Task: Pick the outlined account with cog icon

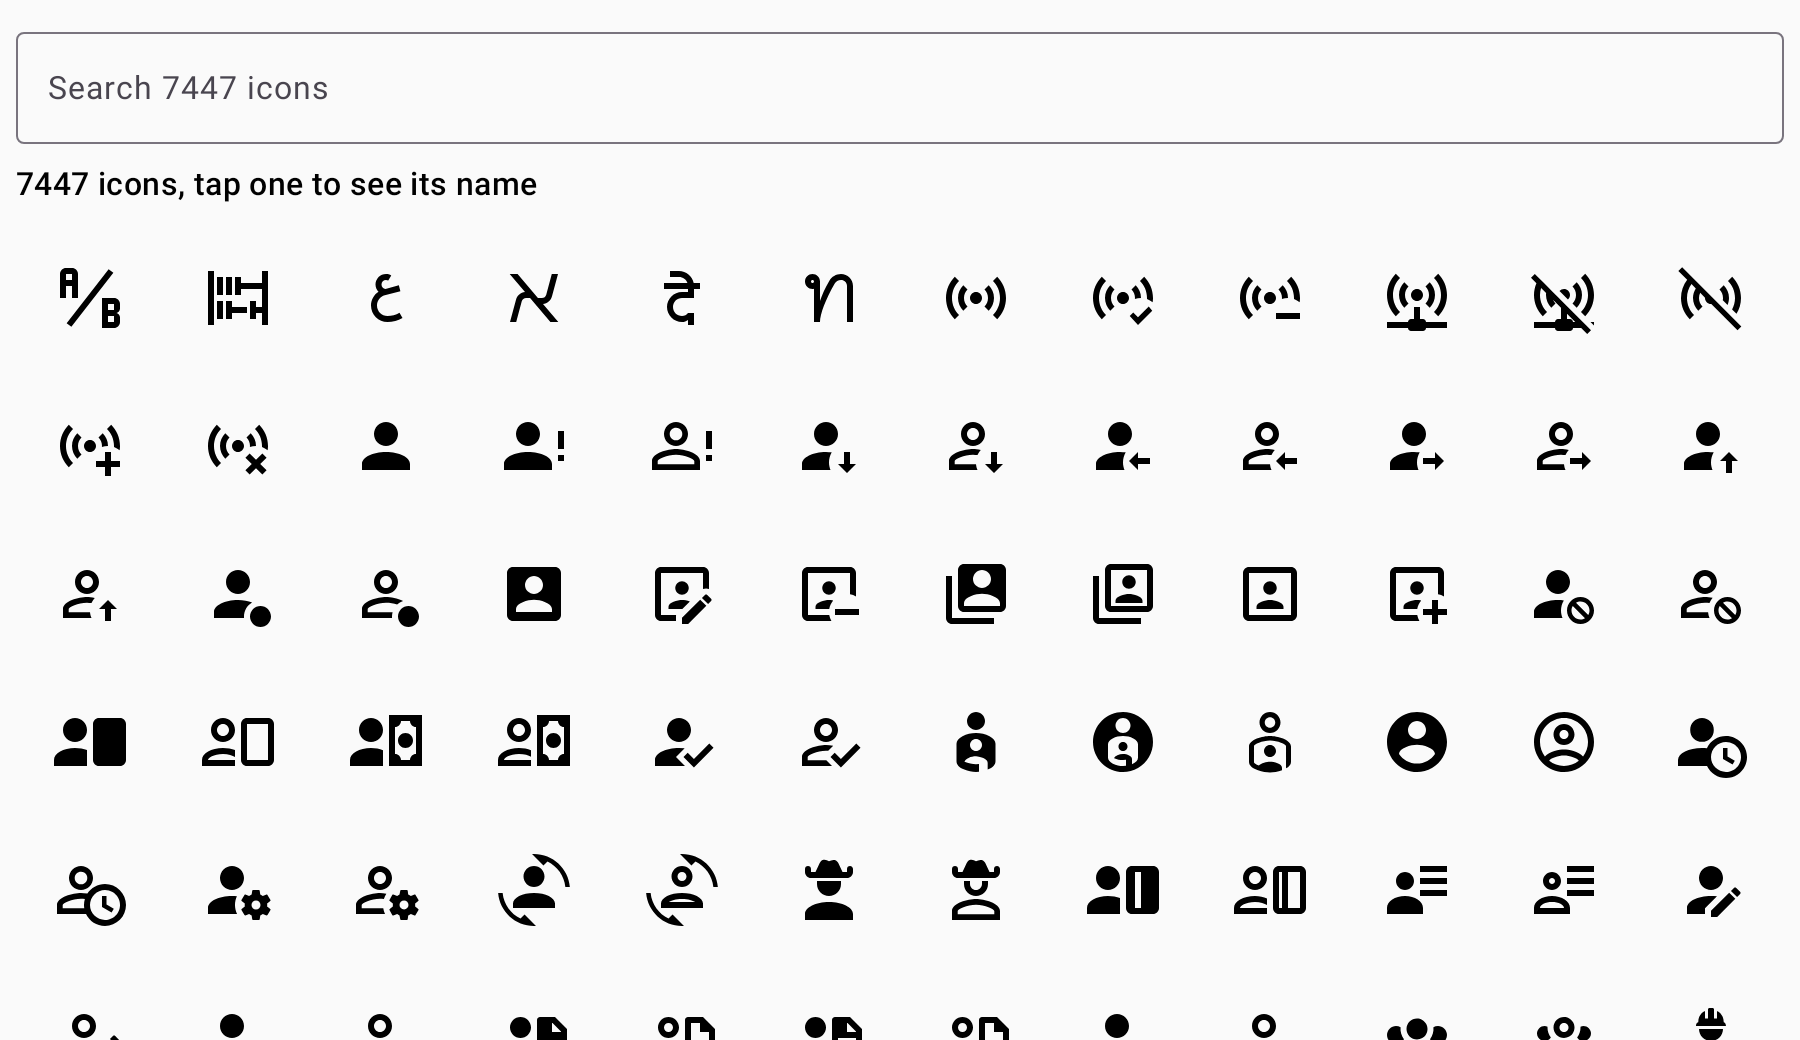Action: tap(388, 892)
